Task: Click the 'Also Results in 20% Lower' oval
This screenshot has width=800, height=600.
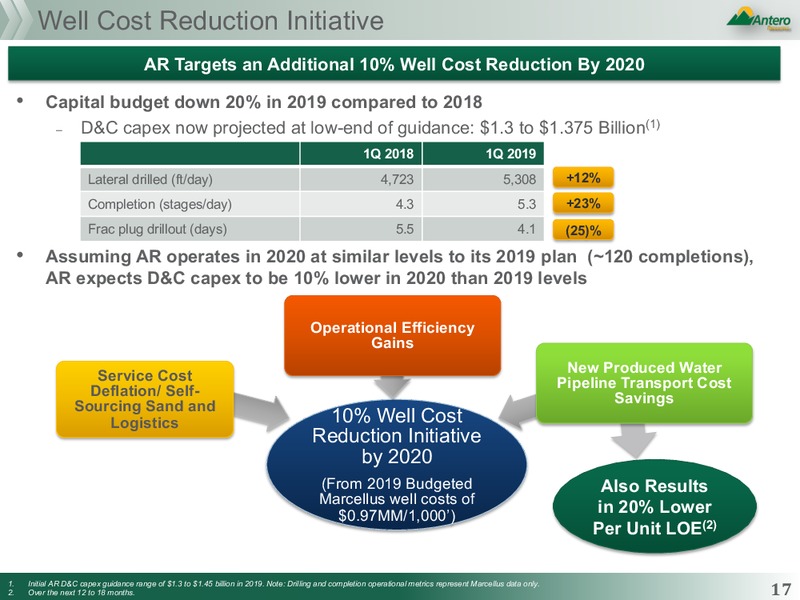Action: [655, 506]
